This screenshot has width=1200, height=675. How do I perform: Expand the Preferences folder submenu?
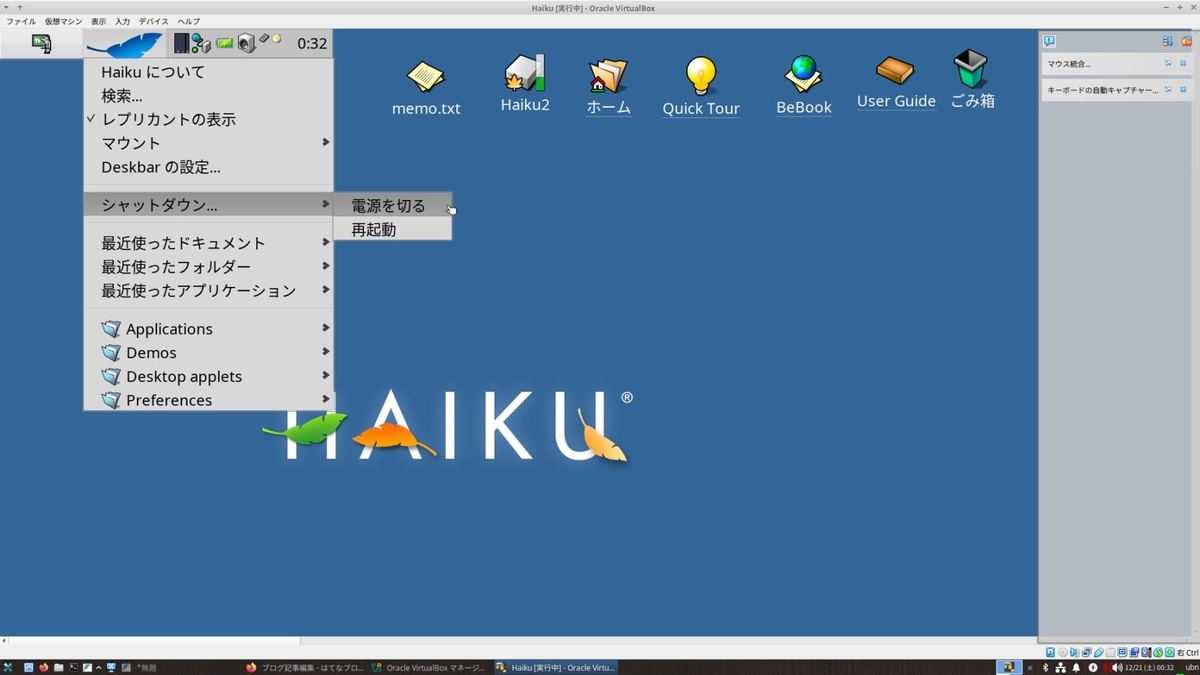point(208,400)
